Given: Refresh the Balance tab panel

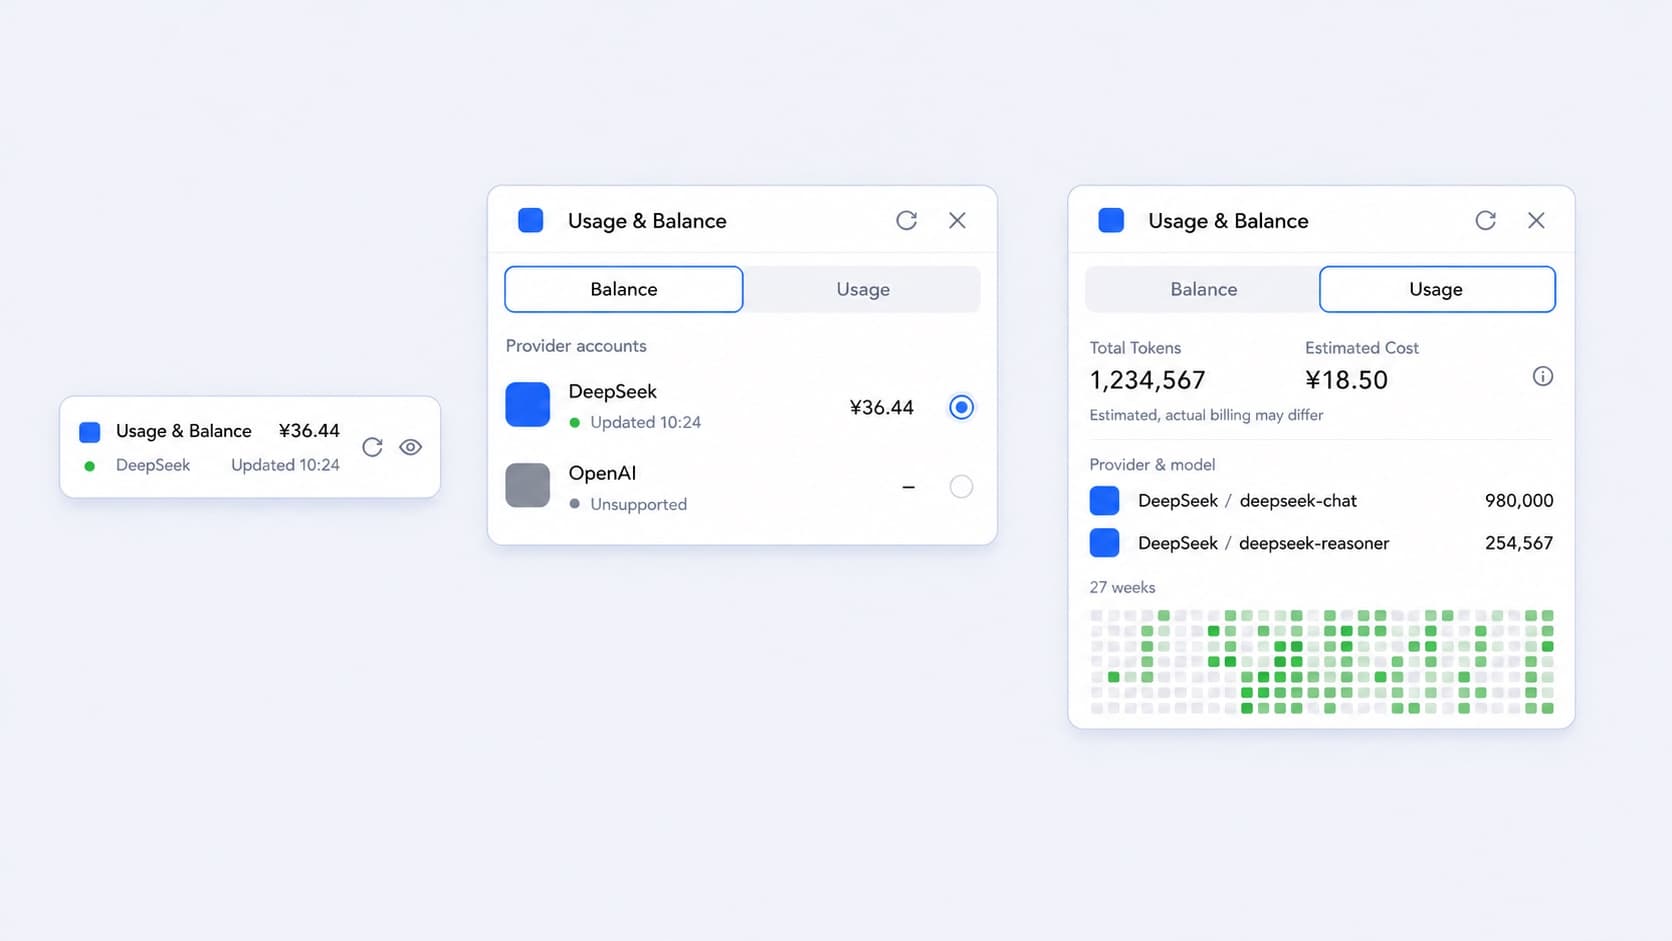Looking at the screenshot, I should point(906,220).
